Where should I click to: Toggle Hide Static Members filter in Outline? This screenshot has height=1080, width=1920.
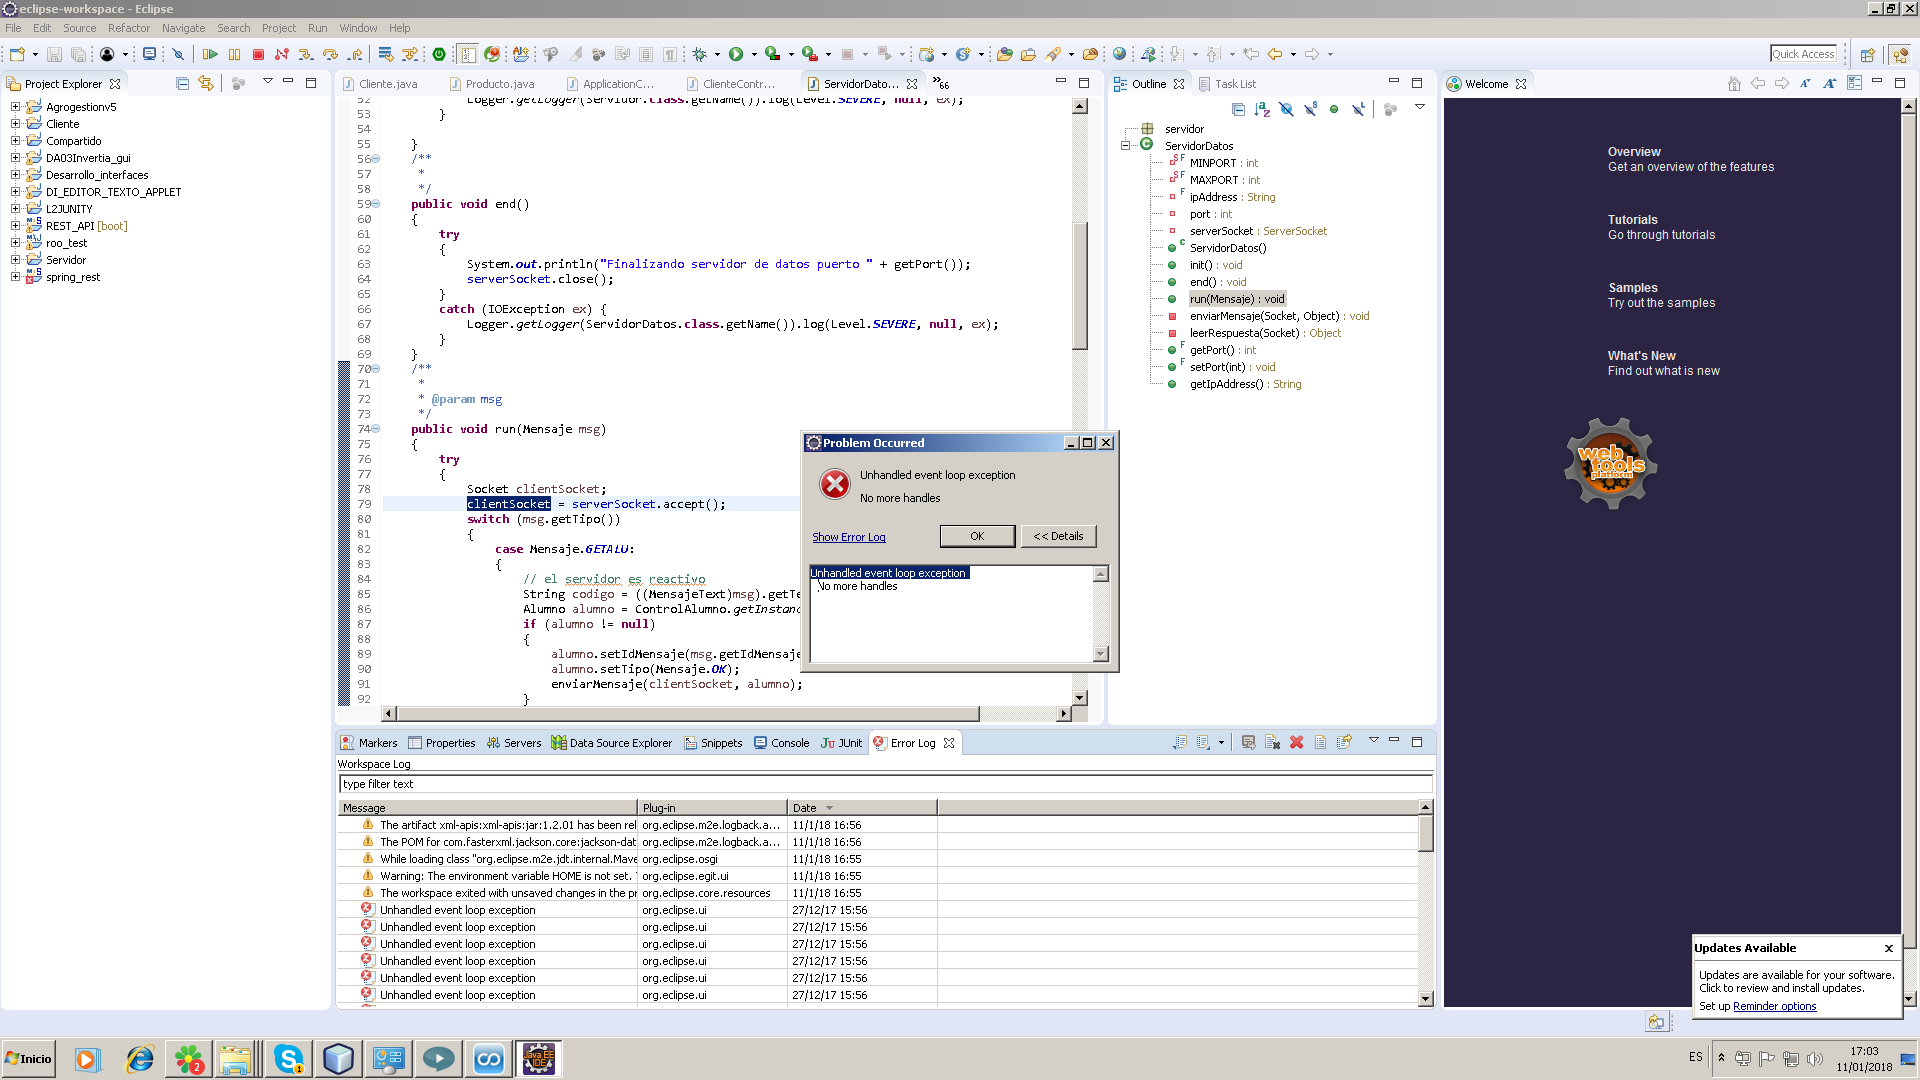1310,110
